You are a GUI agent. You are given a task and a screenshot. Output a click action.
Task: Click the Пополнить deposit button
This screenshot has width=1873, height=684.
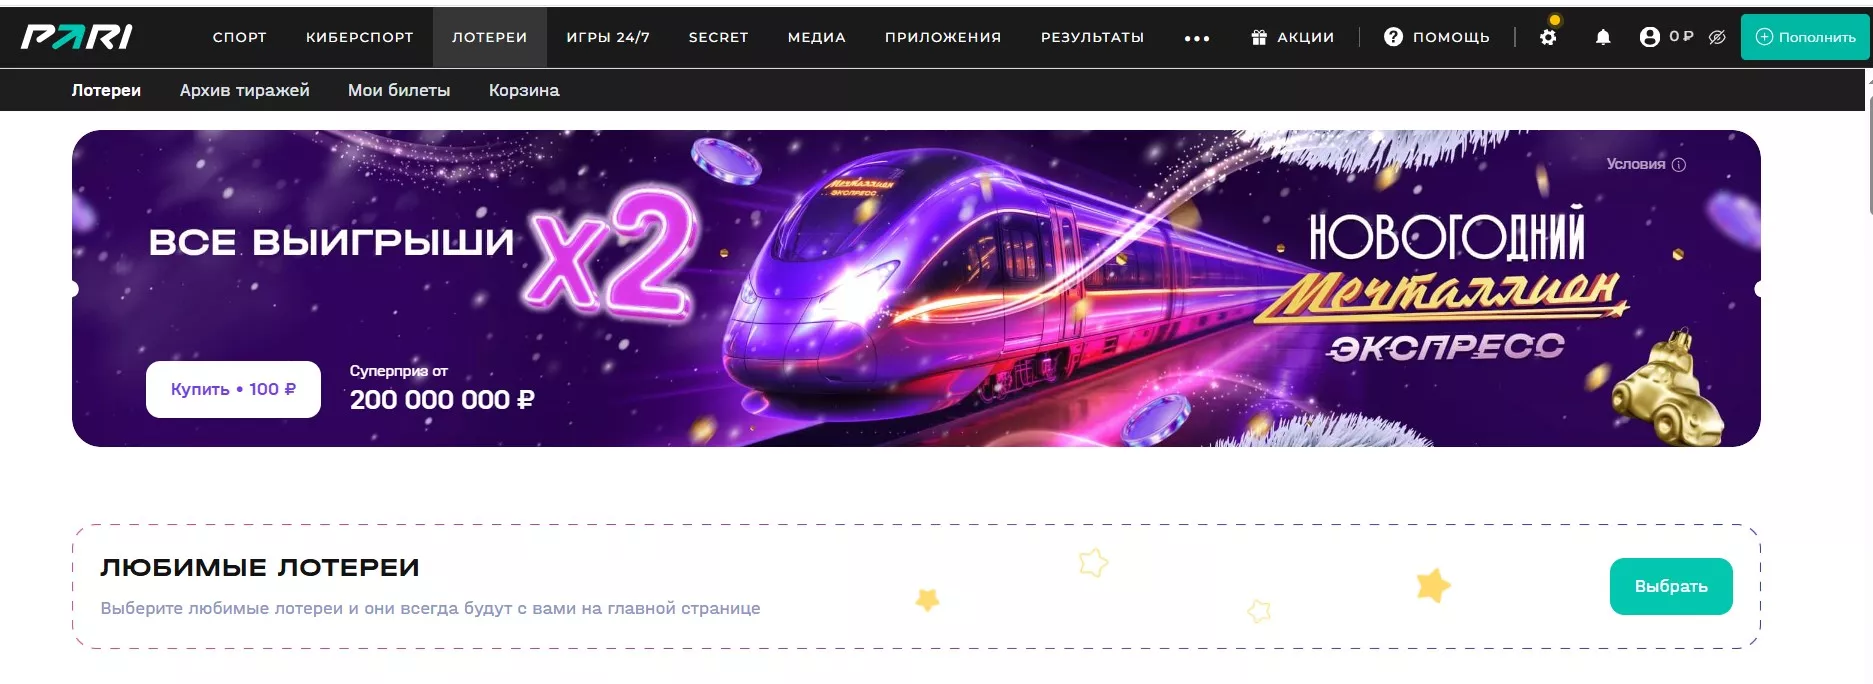tap(1805, 37)
